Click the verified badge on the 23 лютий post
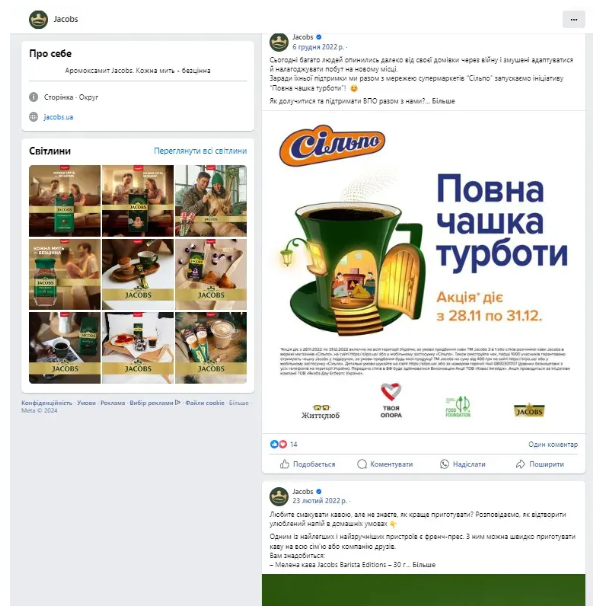Screen dimensions: 602x615 pos(319,491)
